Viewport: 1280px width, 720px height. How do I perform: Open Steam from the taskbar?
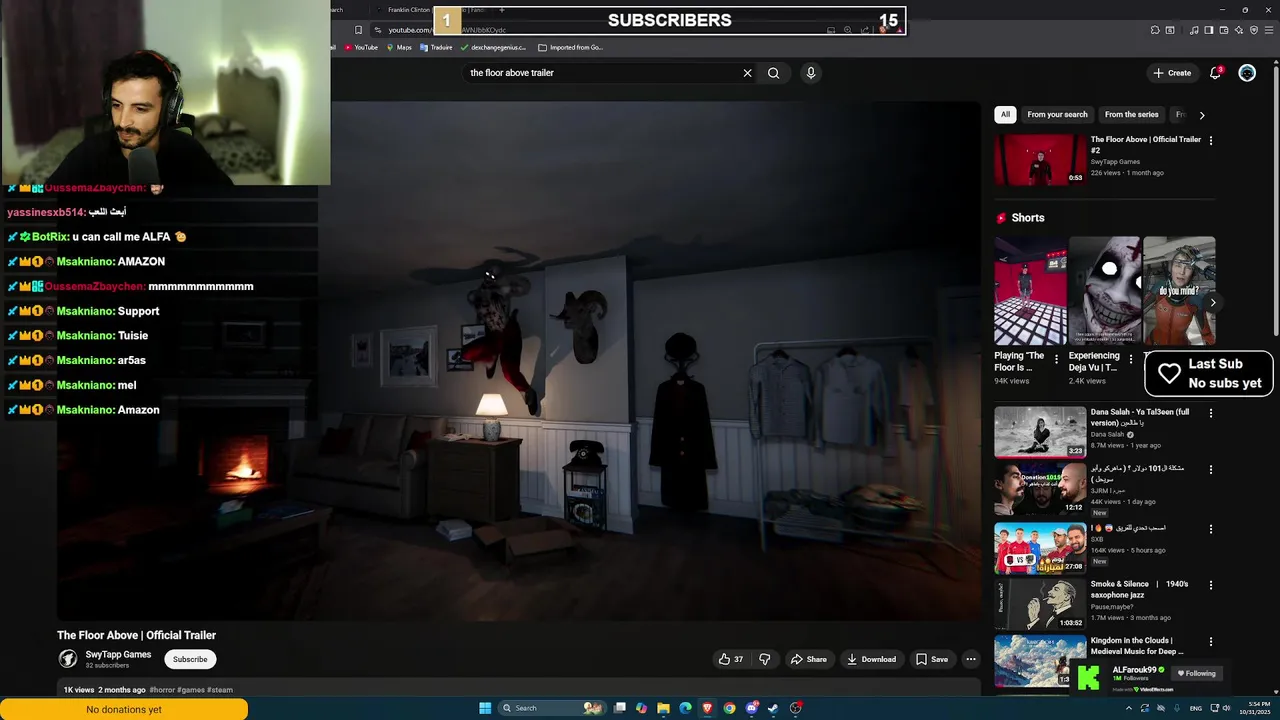(x=773, y=708)
